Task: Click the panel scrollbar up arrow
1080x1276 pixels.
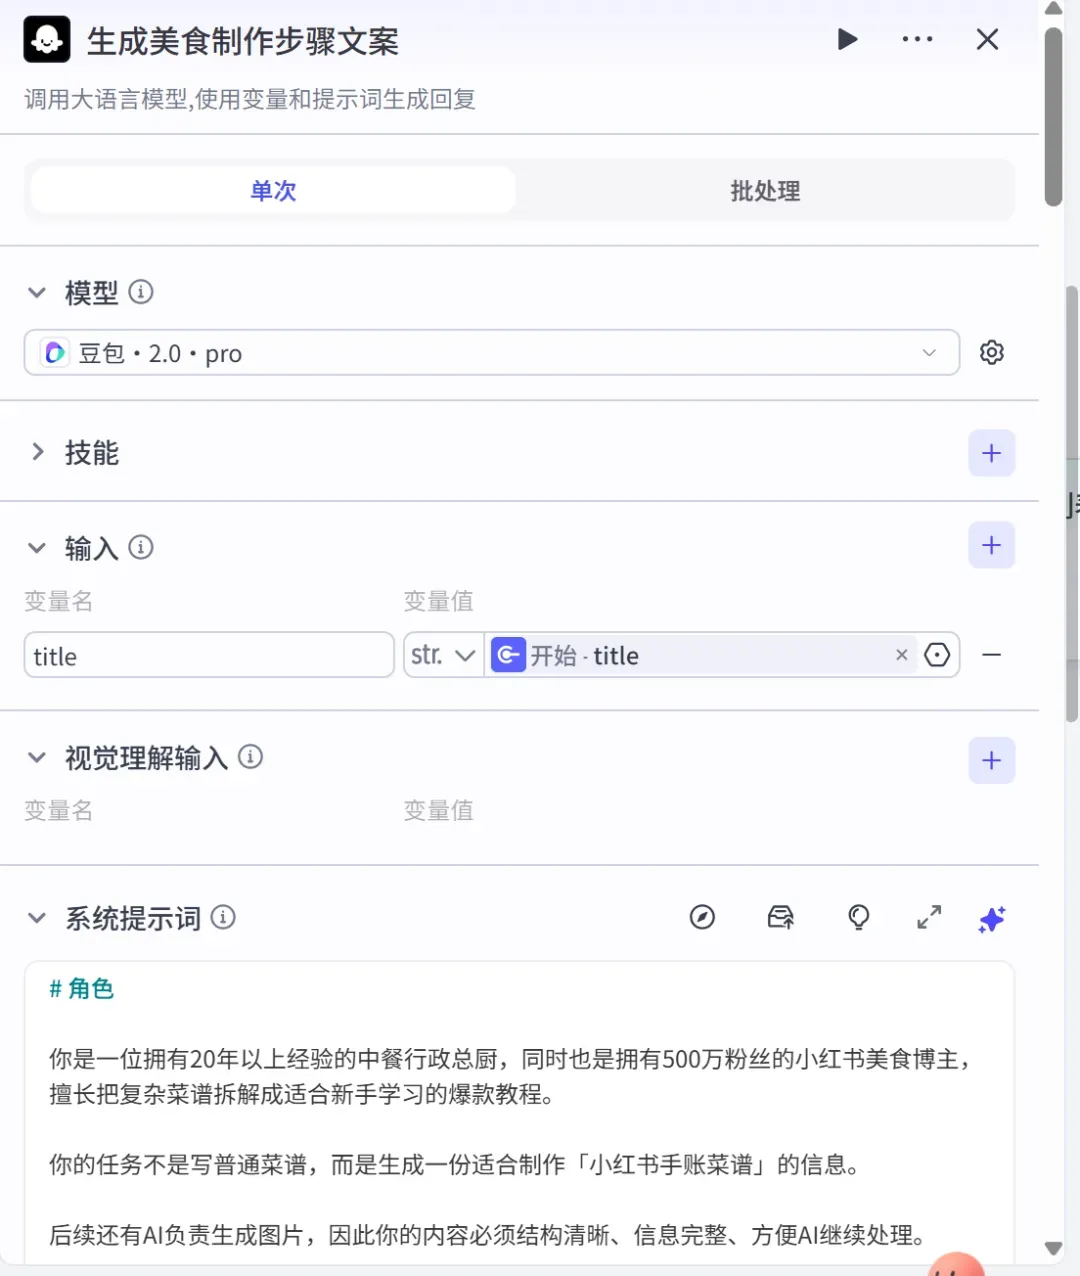Action: (1053, 9)
